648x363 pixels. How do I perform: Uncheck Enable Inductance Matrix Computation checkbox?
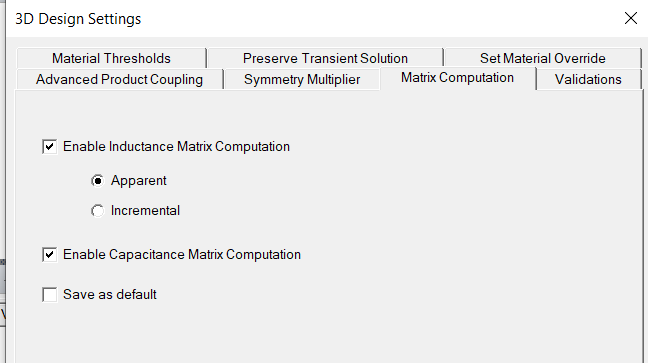[50, 147]
